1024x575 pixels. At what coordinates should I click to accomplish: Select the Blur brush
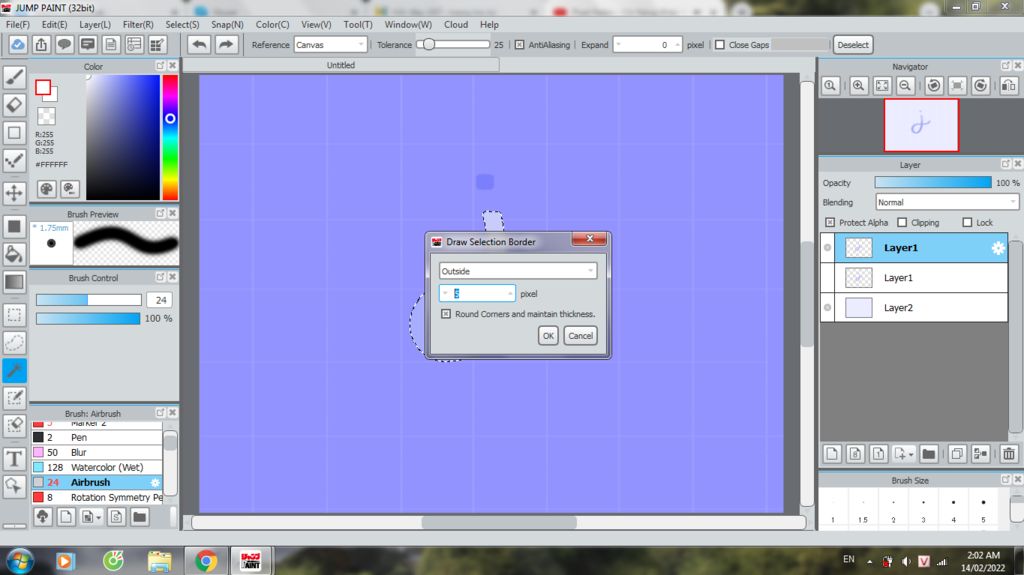pos(97,452)
